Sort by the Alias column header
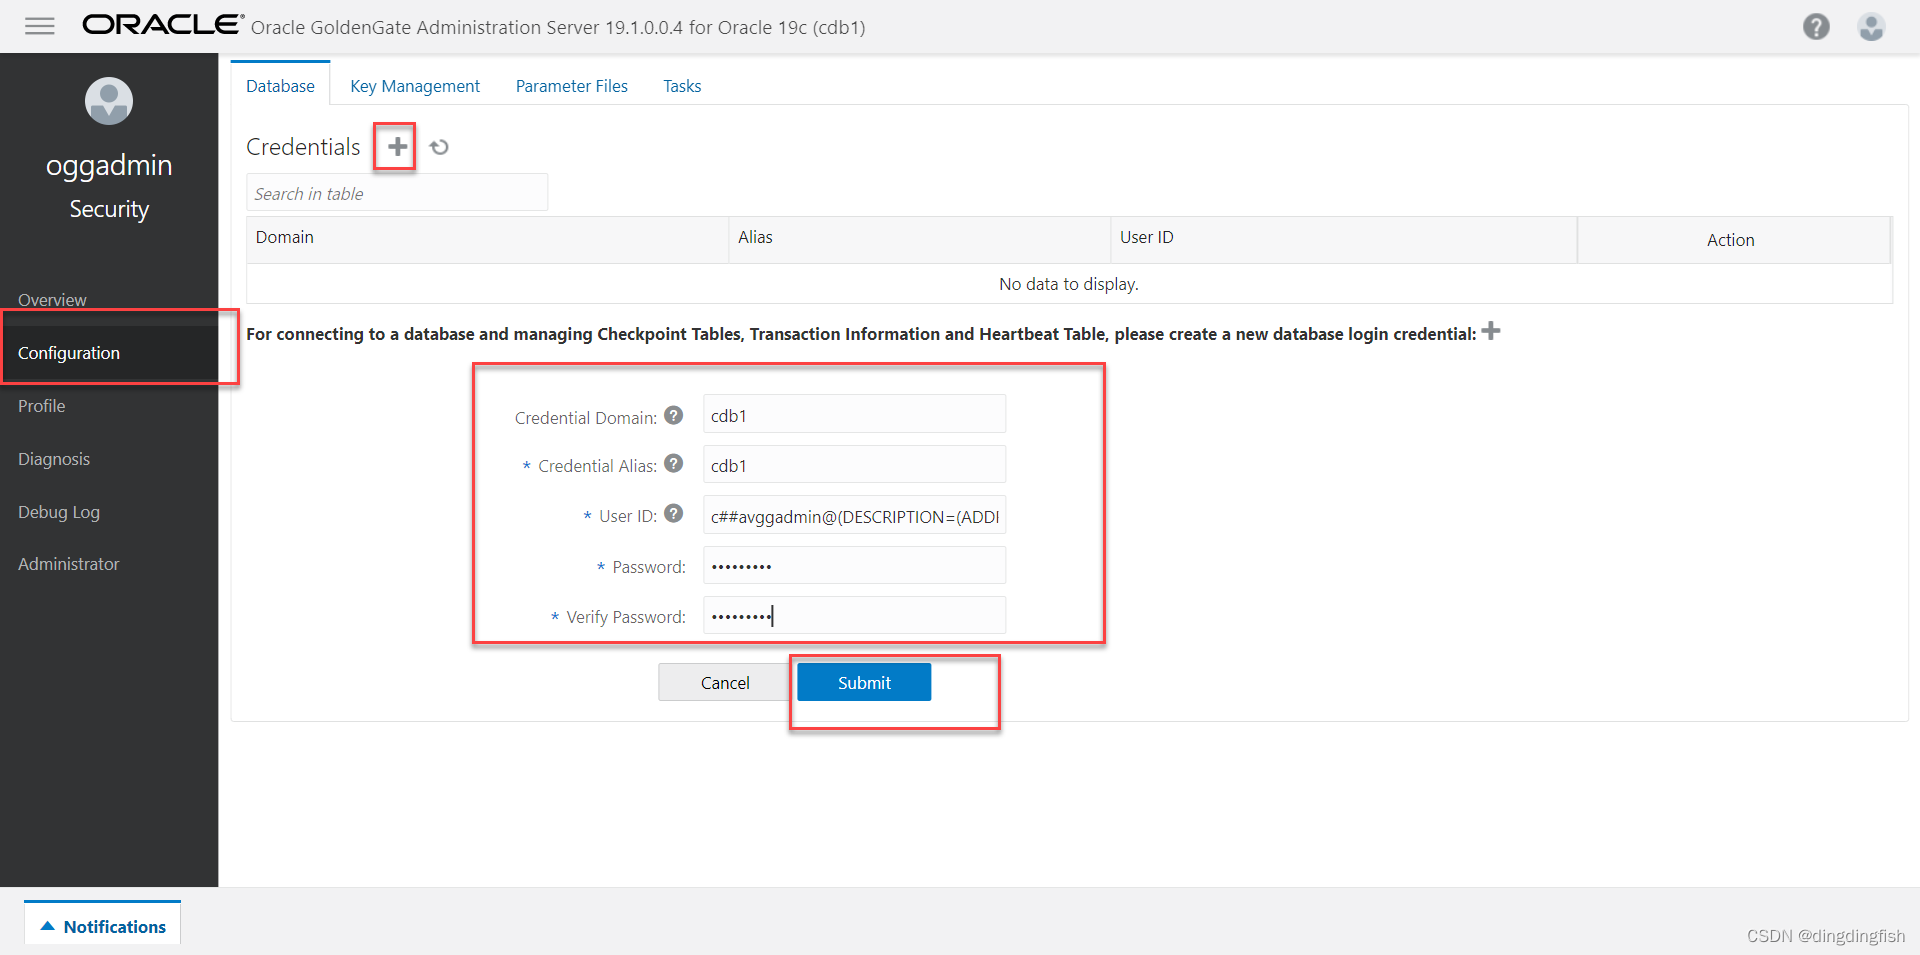Viewport: 1920px width, 955px height. 920,238
